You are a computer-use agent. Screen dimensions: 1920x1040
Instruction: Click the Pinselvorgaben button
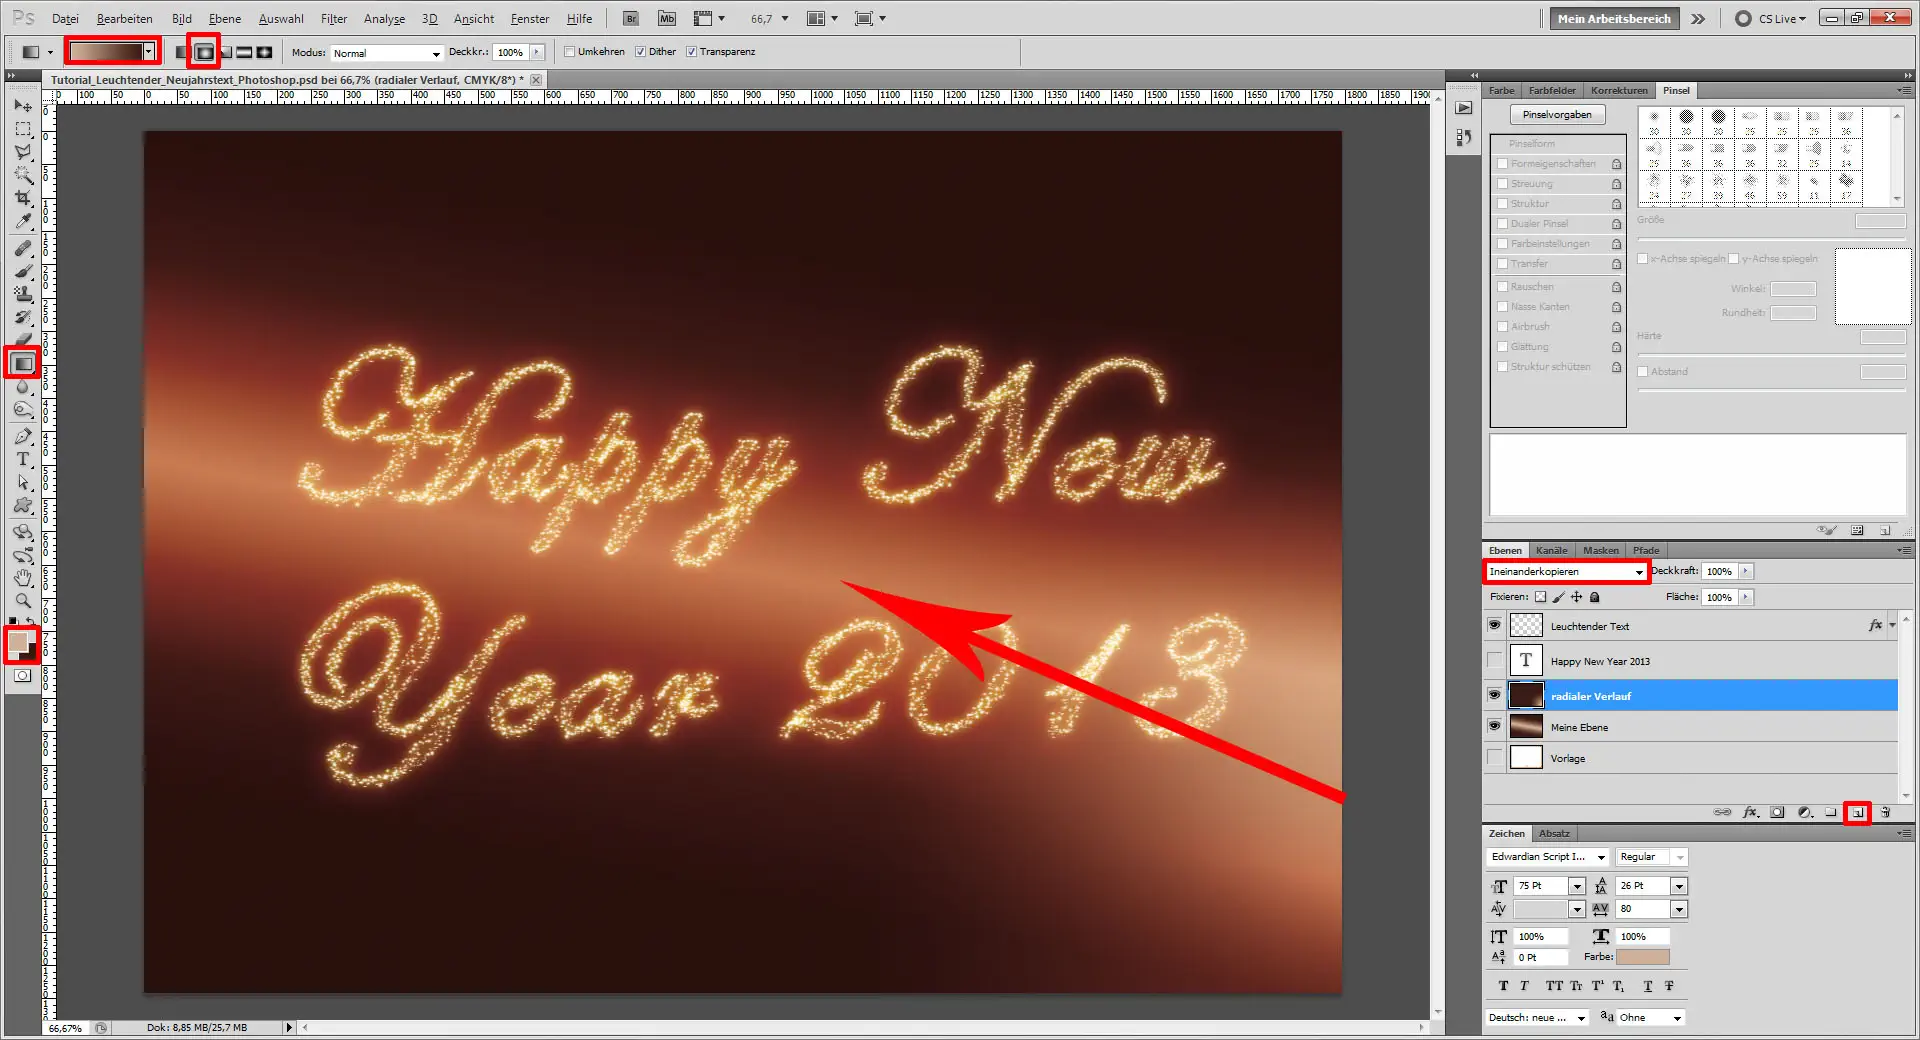[1557, 113]
